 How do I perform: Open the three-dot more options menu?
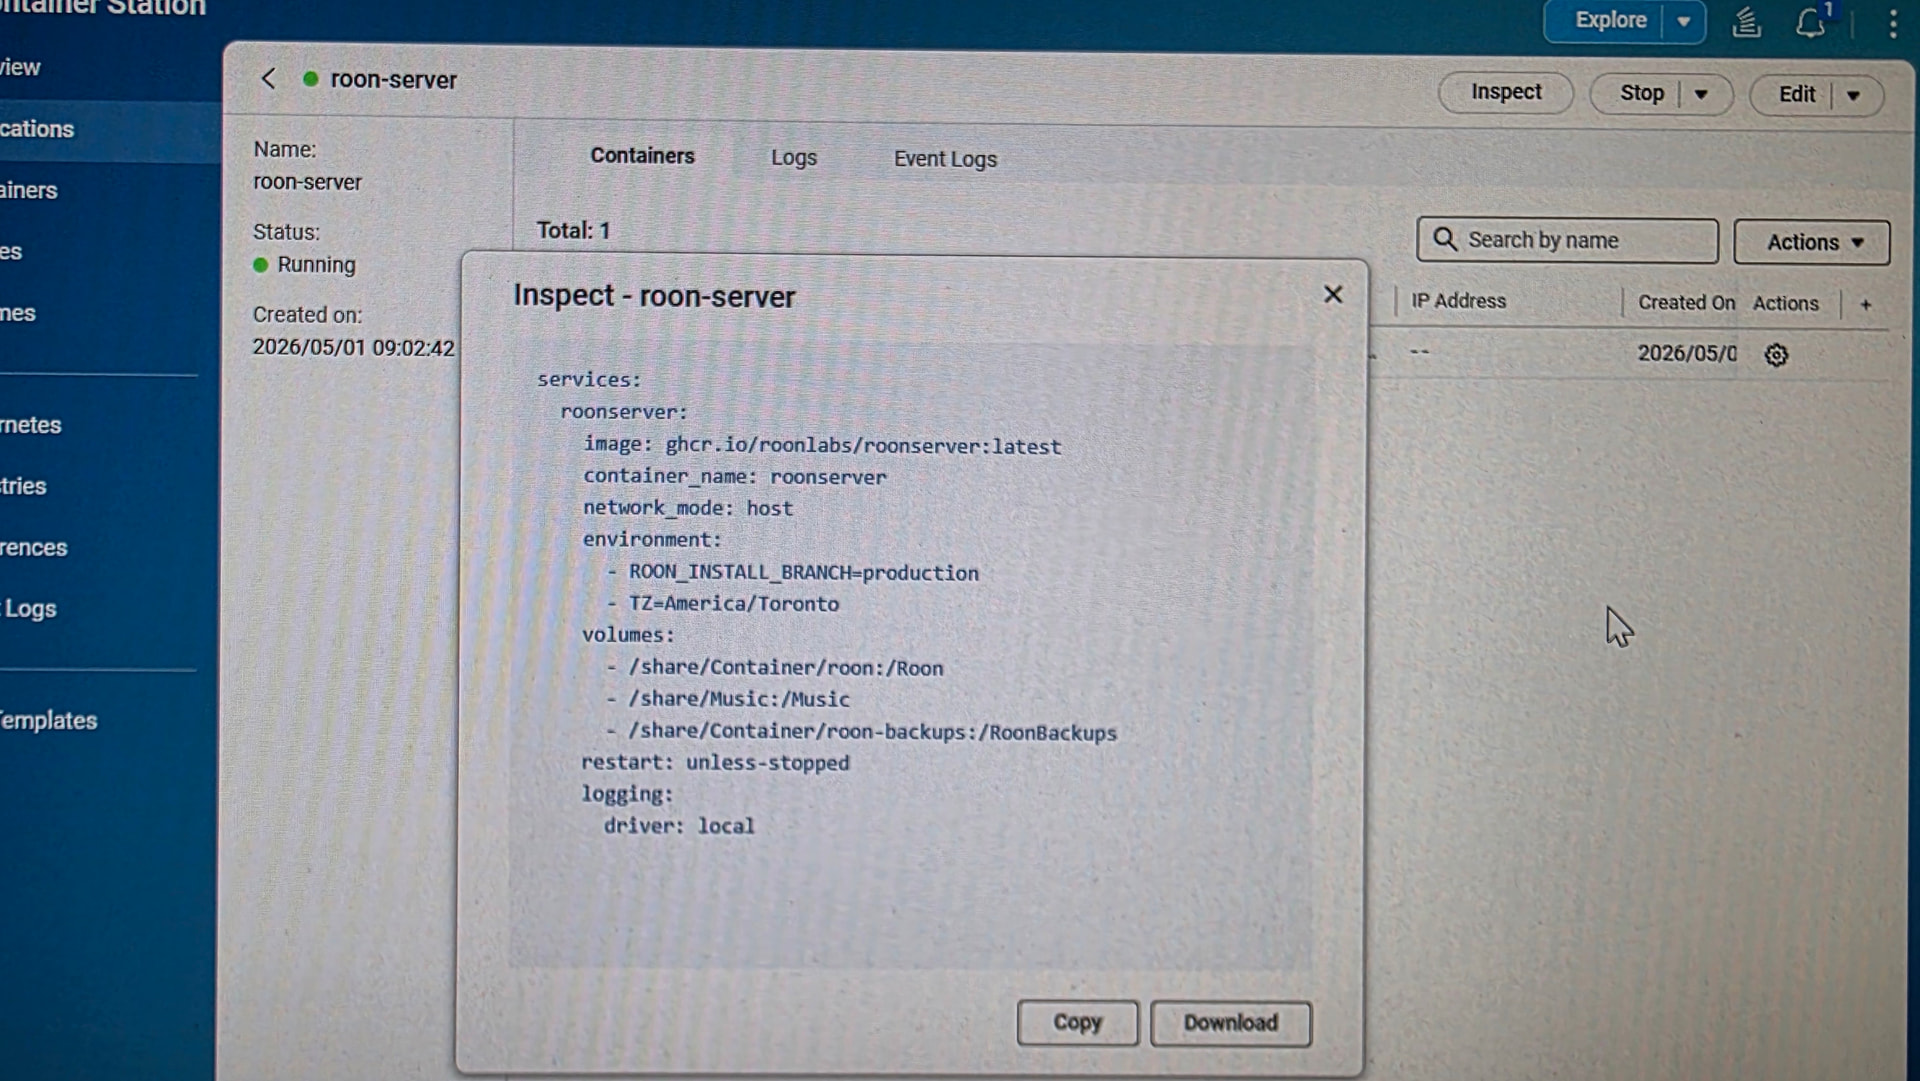[x=1892, y=23]
